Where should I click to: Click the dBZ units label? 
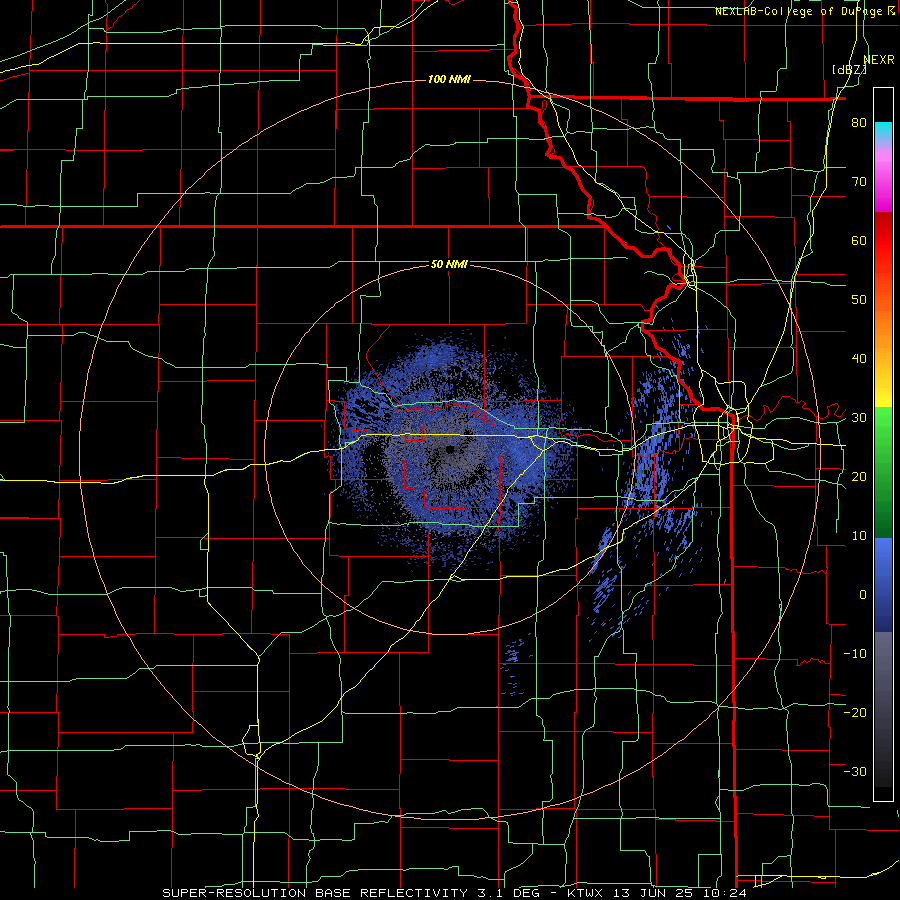[x=849, y=70]
